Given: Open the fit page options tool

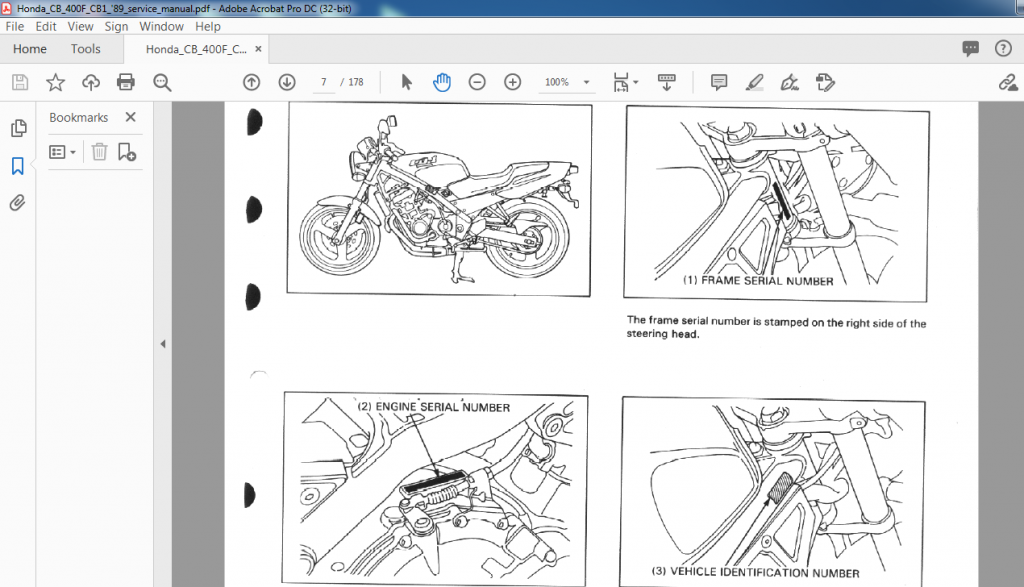Looking at the screenshot, I should pos(625,82).
